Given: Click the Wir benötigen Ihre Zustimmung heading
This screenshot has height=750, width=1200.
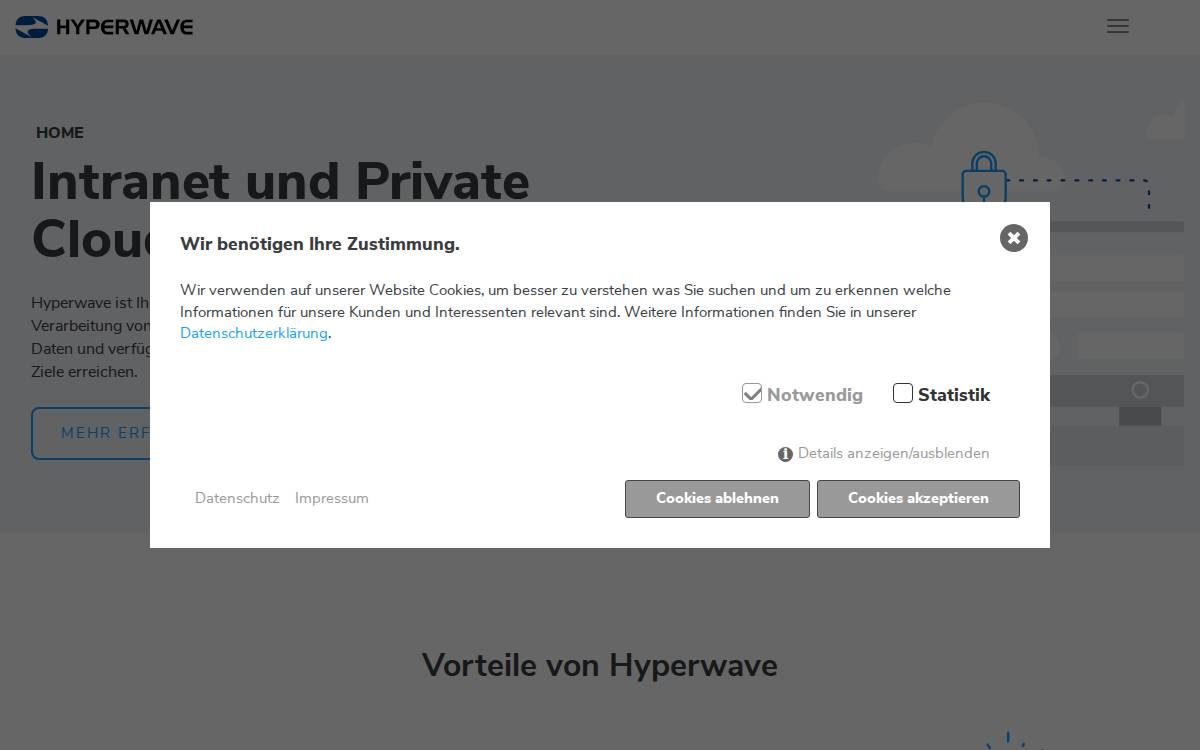Looking at the screenshot, I should 320,244.
